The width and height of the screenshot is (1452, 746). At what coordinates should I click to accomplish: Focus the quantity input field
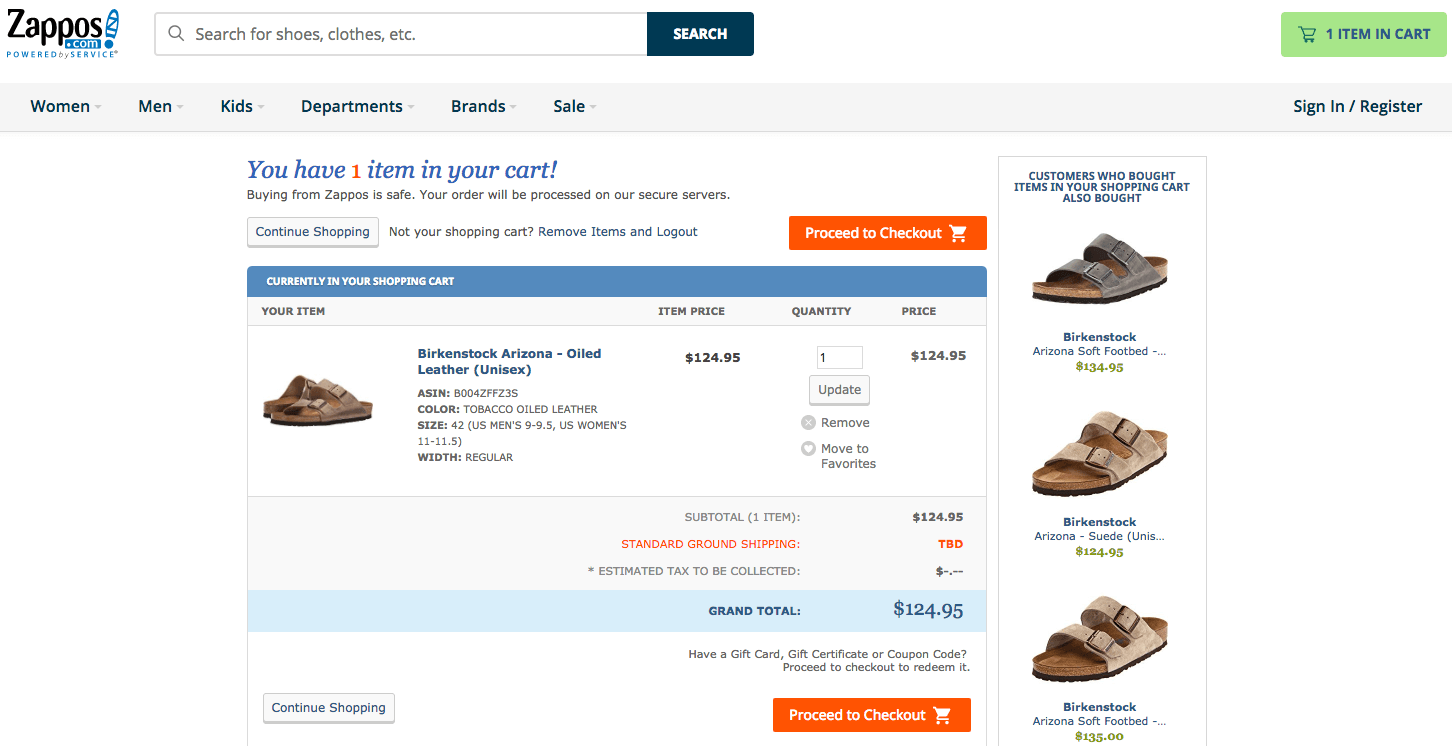point(839,358)
